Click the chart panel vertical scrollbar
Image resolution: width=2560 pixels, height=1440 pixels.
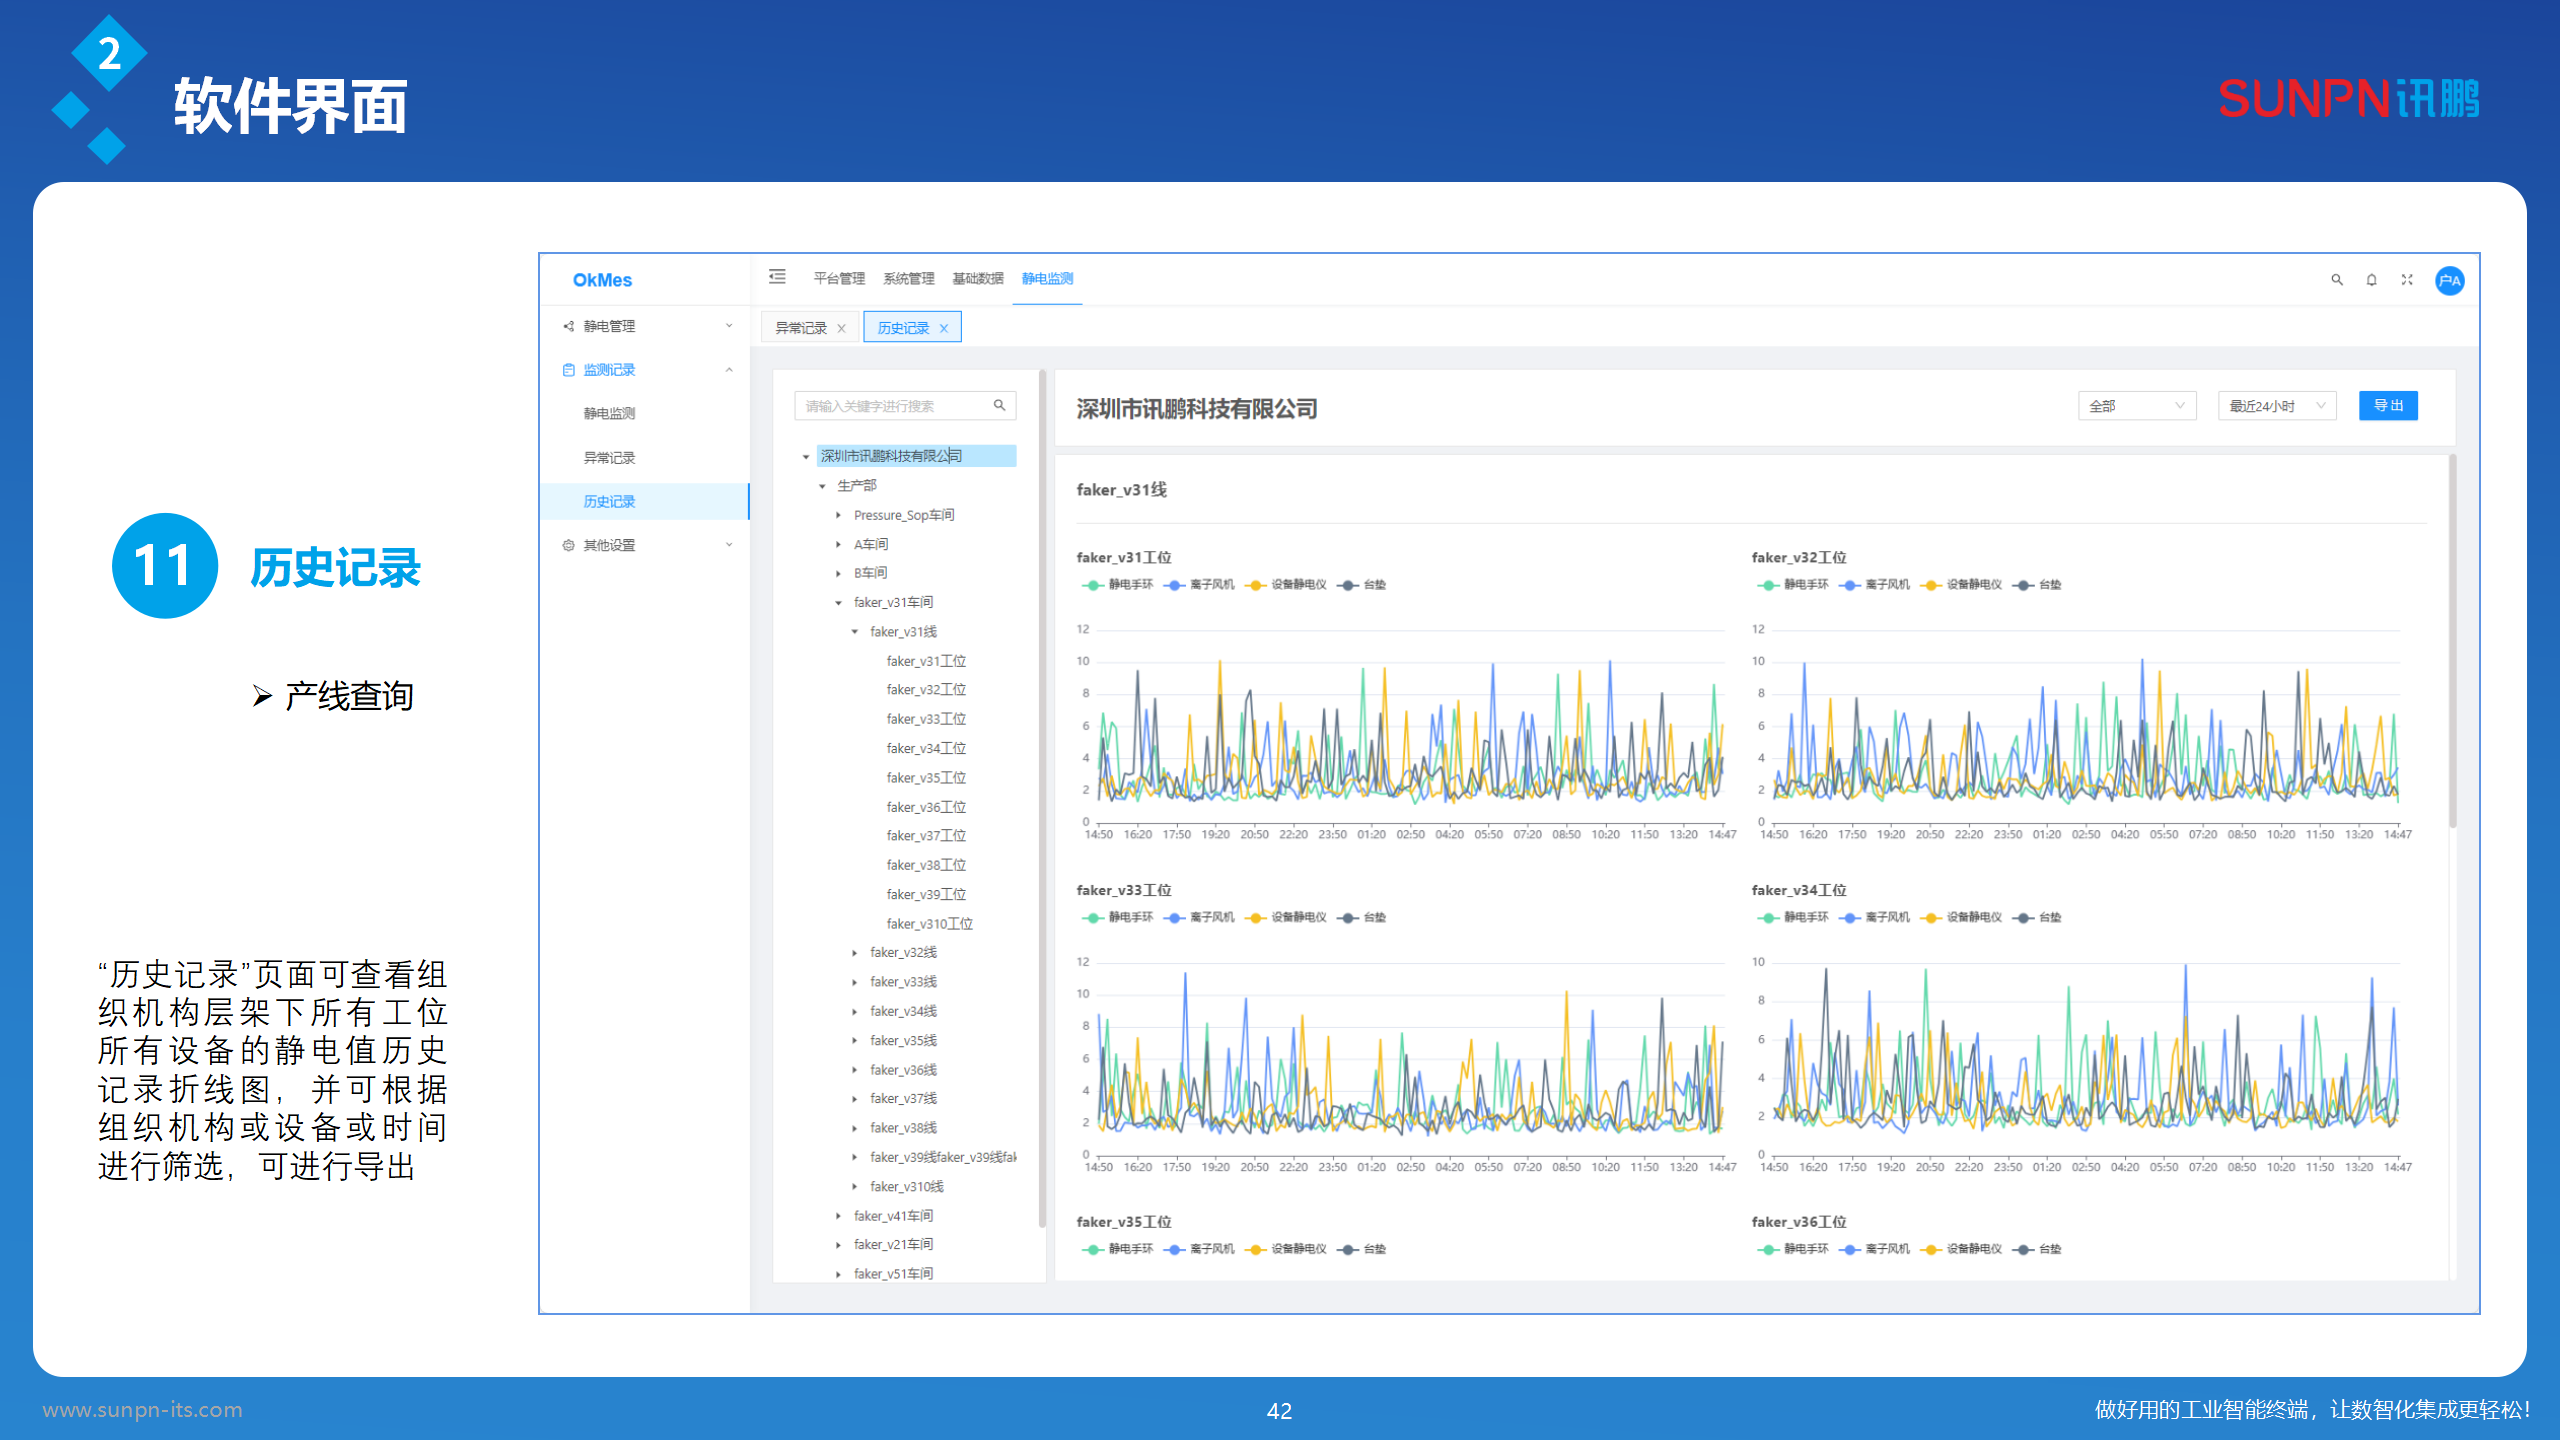pyautogui.click(x=2452, y=640)
